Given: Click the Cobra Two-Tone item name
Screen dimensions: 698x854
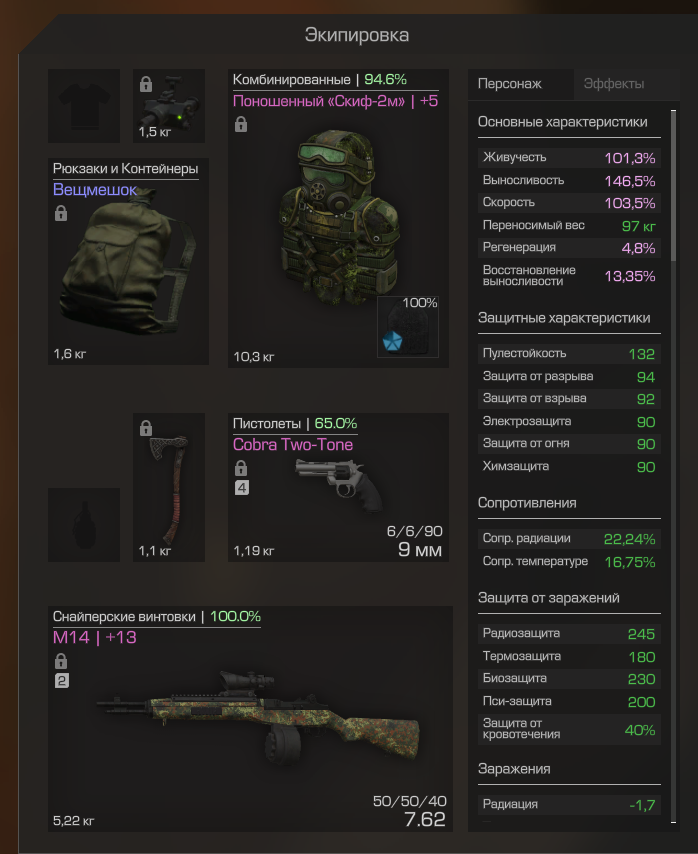Looking at the screenshot, I should (x=293, y=444).
